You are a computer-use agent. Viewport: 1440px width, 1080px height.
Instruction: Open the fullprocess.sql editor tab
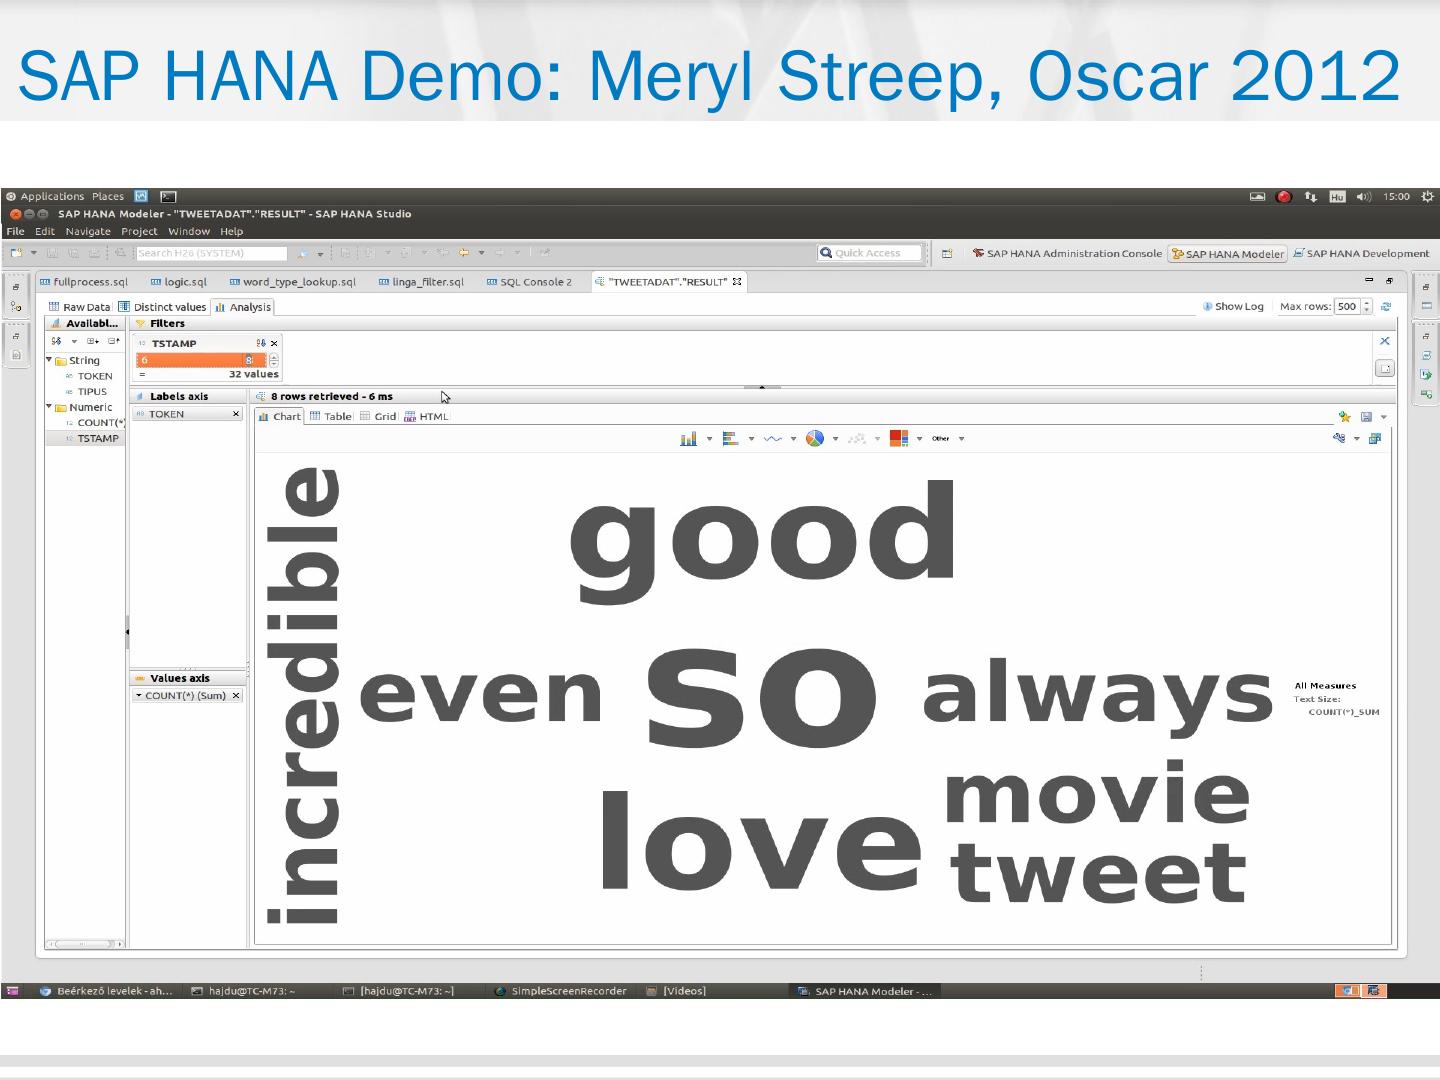pos(84,282)
